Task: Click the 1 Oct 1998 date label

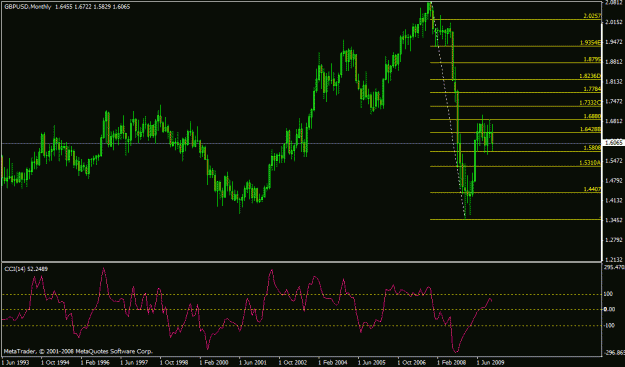Action: click(173, 363)
